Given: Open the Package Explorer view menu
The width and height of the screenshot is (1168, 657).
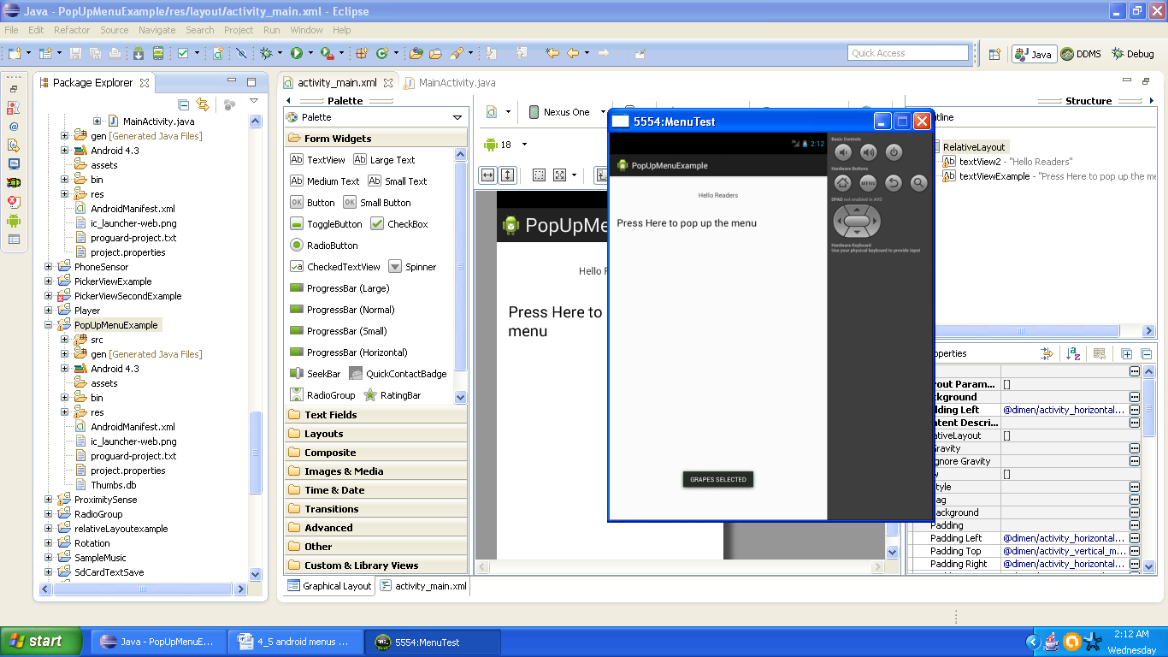Looking at the screenshot, I should (x=254, y=101).
